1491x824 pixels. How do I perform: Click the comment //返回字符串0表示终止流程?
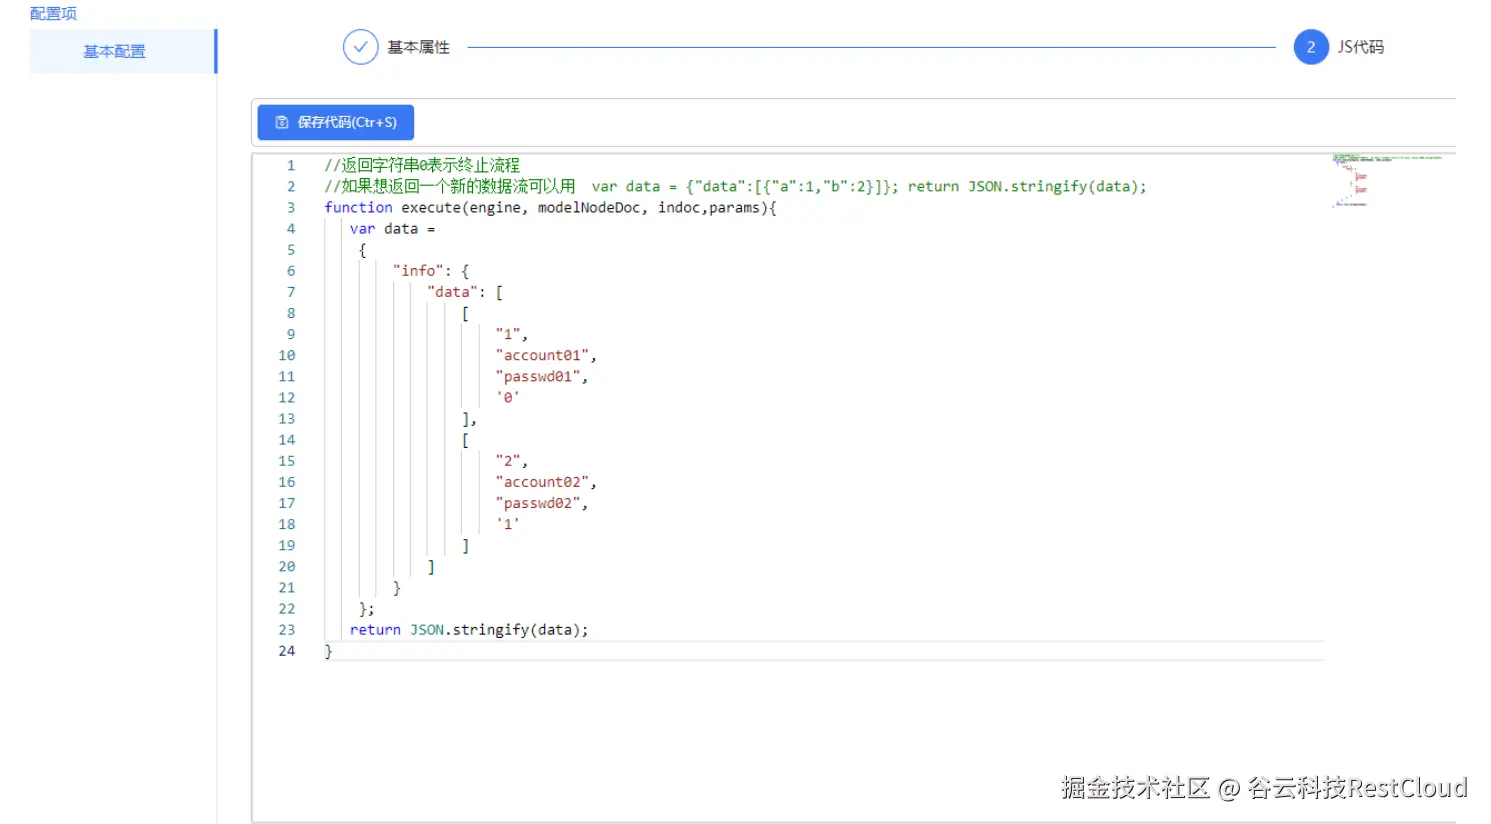pyautogui.click(x=422, y=165)
